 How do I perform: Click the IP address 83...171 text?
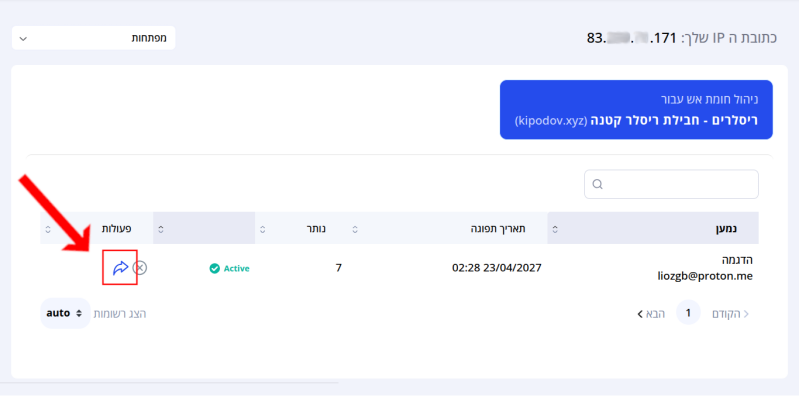click(x=631, y=38)
